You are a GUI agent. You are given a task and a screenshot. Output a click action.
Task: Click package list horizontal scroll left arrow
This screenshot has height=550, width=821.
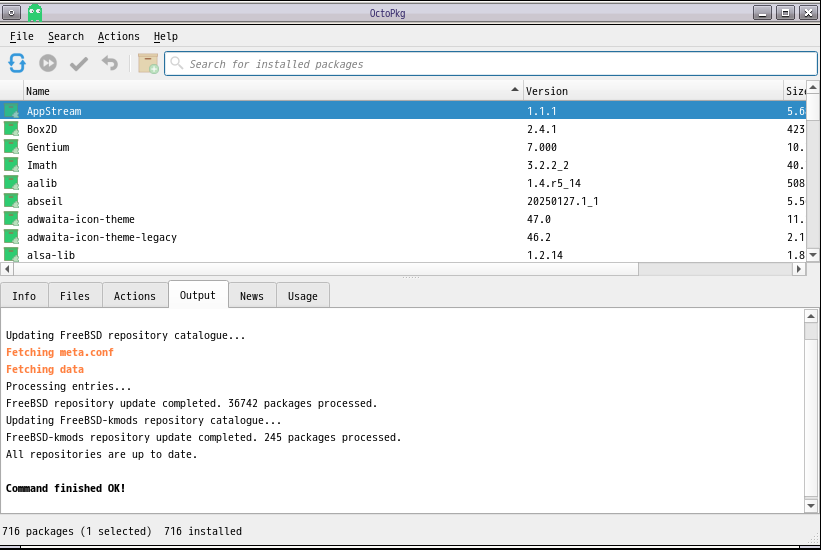(x=7, y=269)
